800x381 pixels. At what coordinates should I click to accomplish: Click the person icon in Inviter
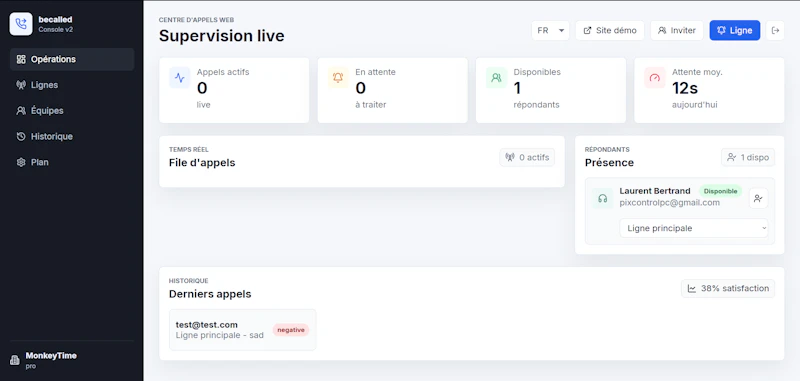pyautogui.click(x=662, y=31)
